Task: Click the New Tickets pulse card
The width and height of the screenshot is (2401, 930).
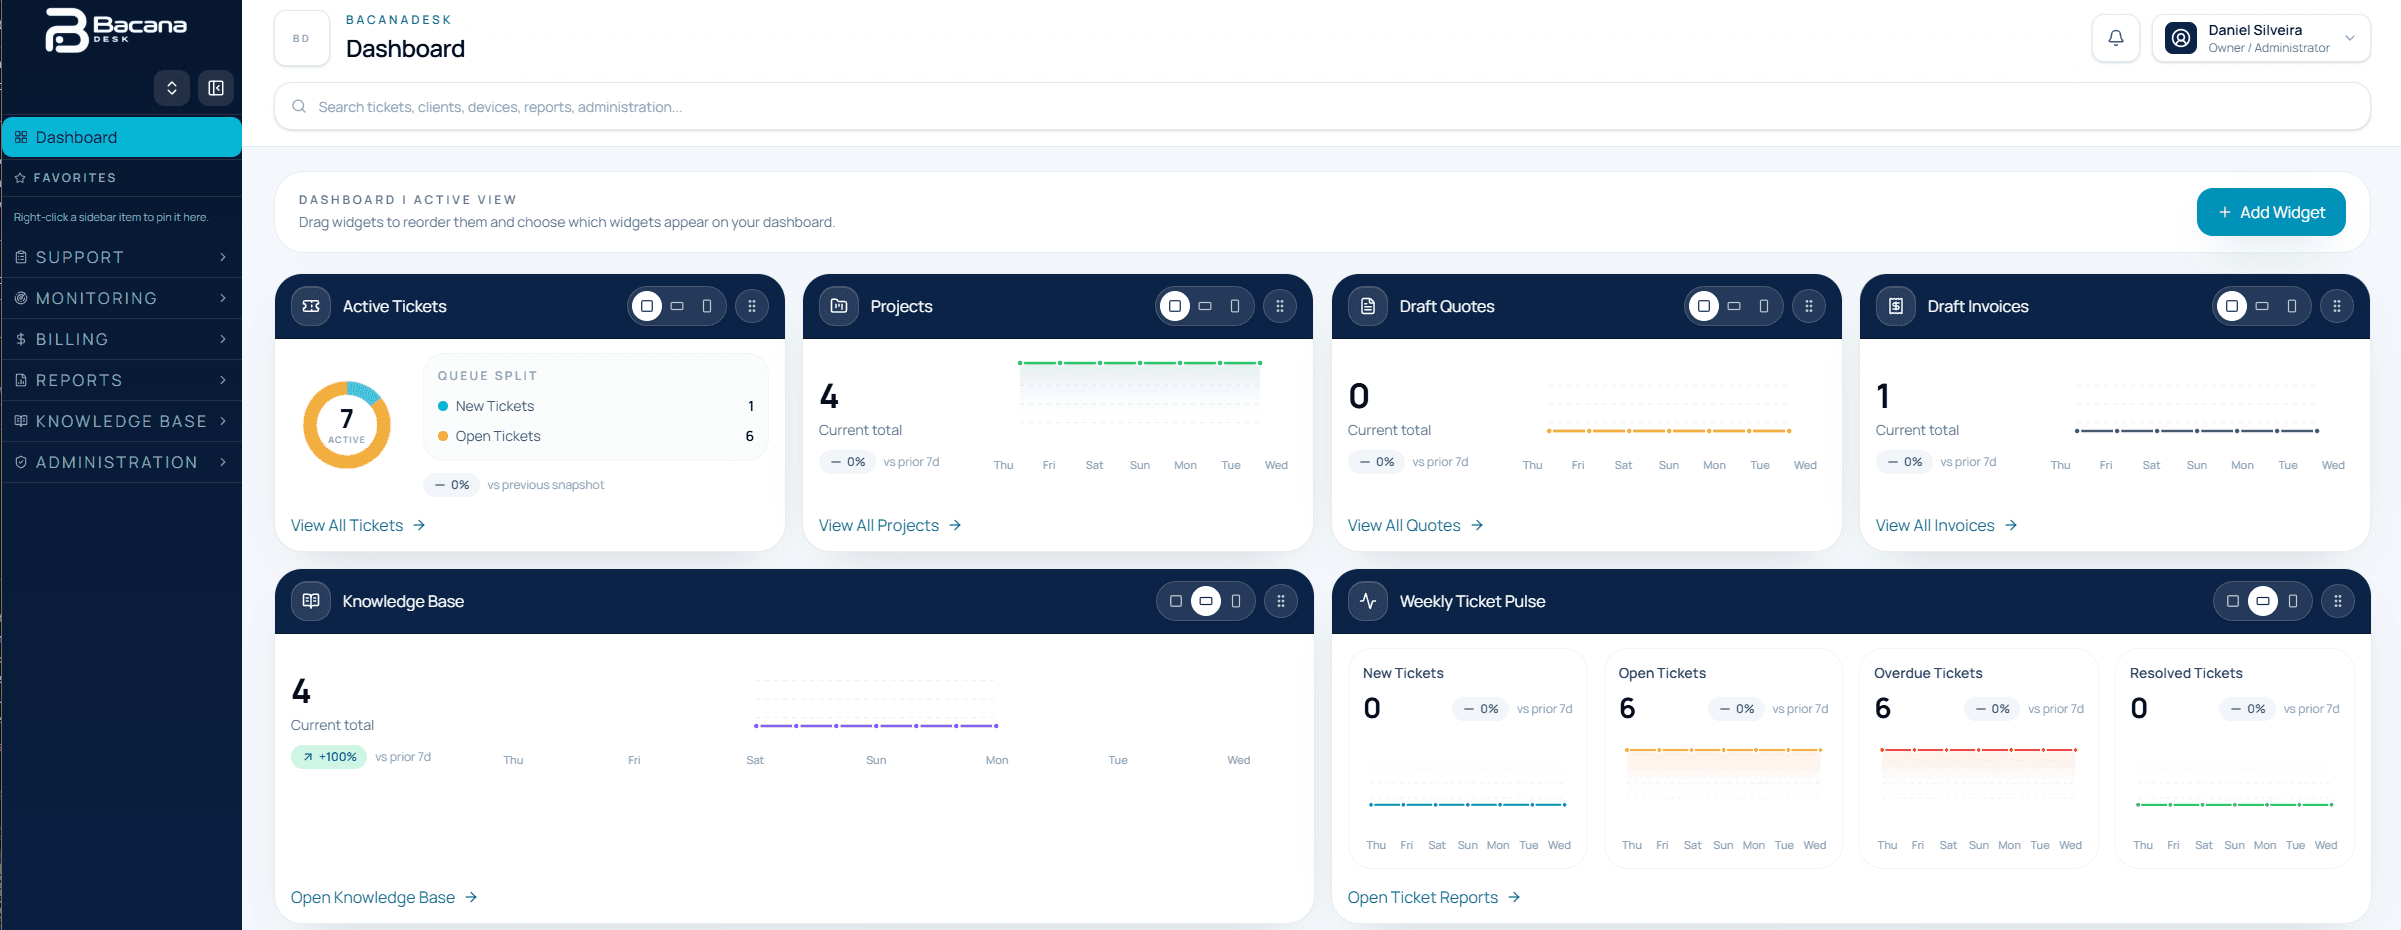Action: pyautogui.click(x=1468, y=757)
